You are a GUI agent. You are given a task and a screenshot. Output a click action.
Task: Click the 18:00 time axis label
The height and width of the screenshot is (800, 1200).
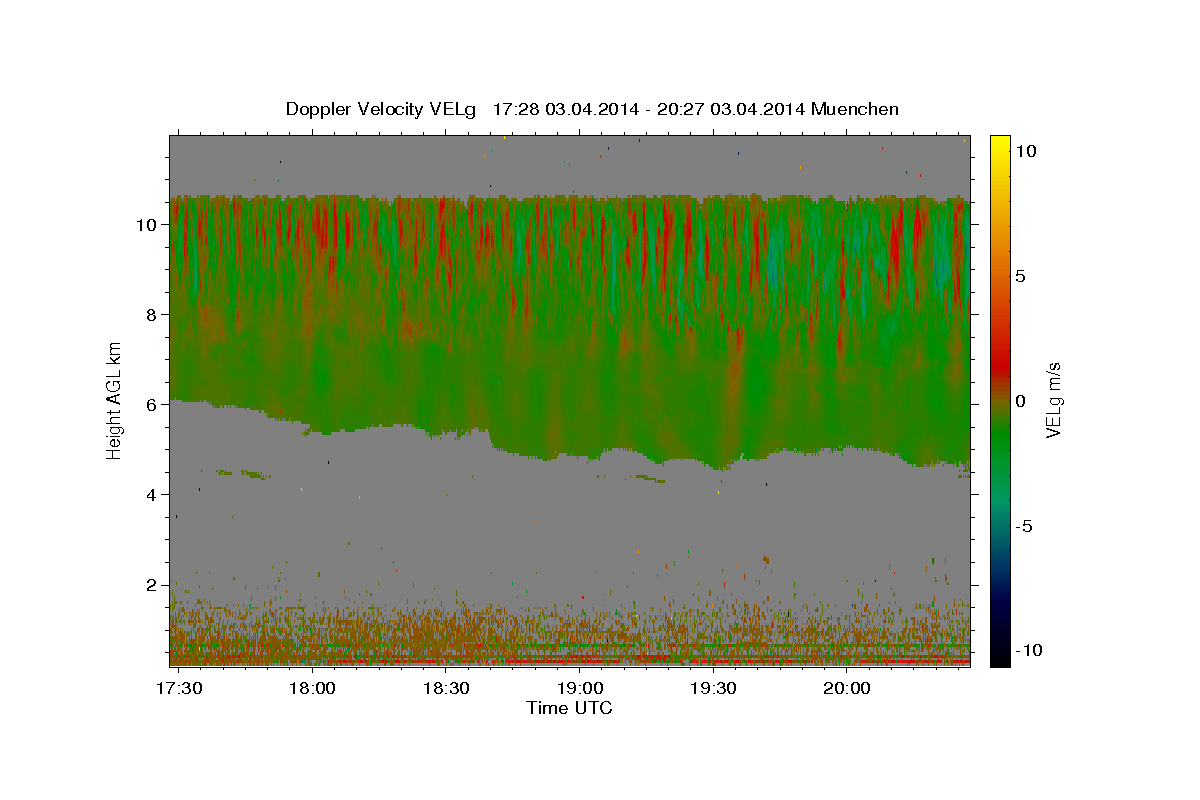[313, 689]
